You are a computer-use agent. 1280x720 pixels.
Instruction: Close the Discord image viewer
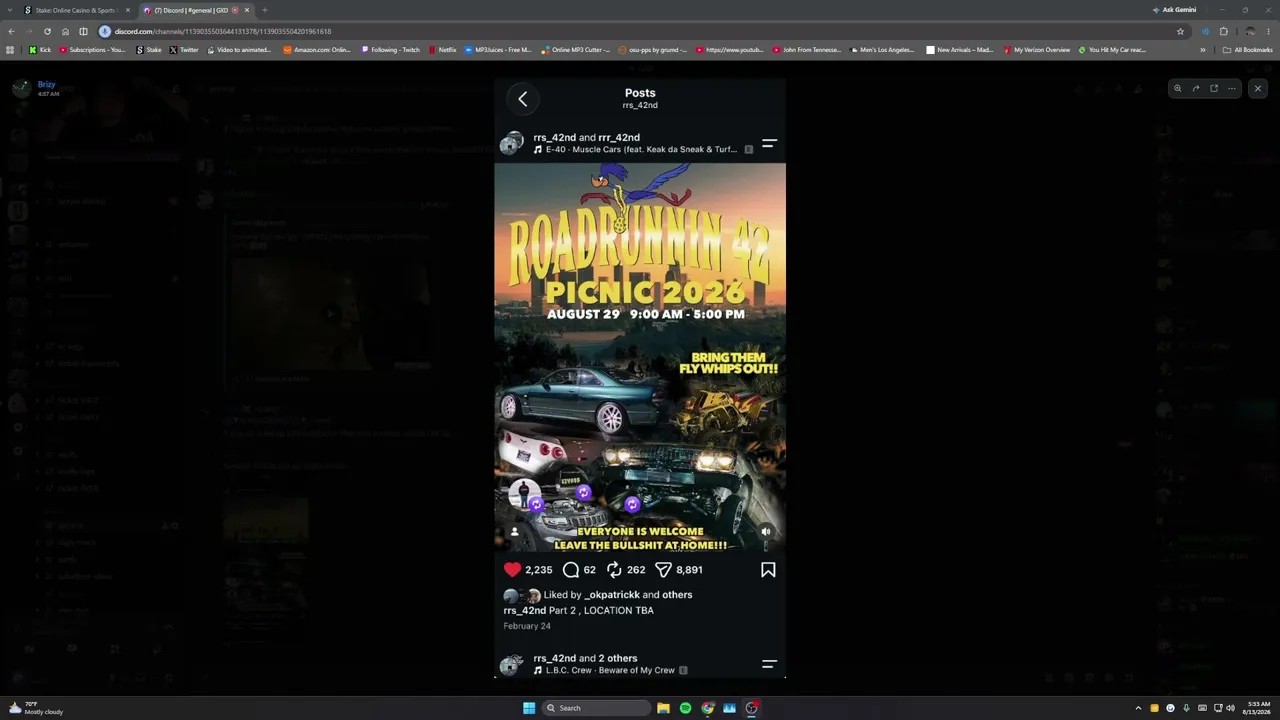click(x=1258, y=88)
